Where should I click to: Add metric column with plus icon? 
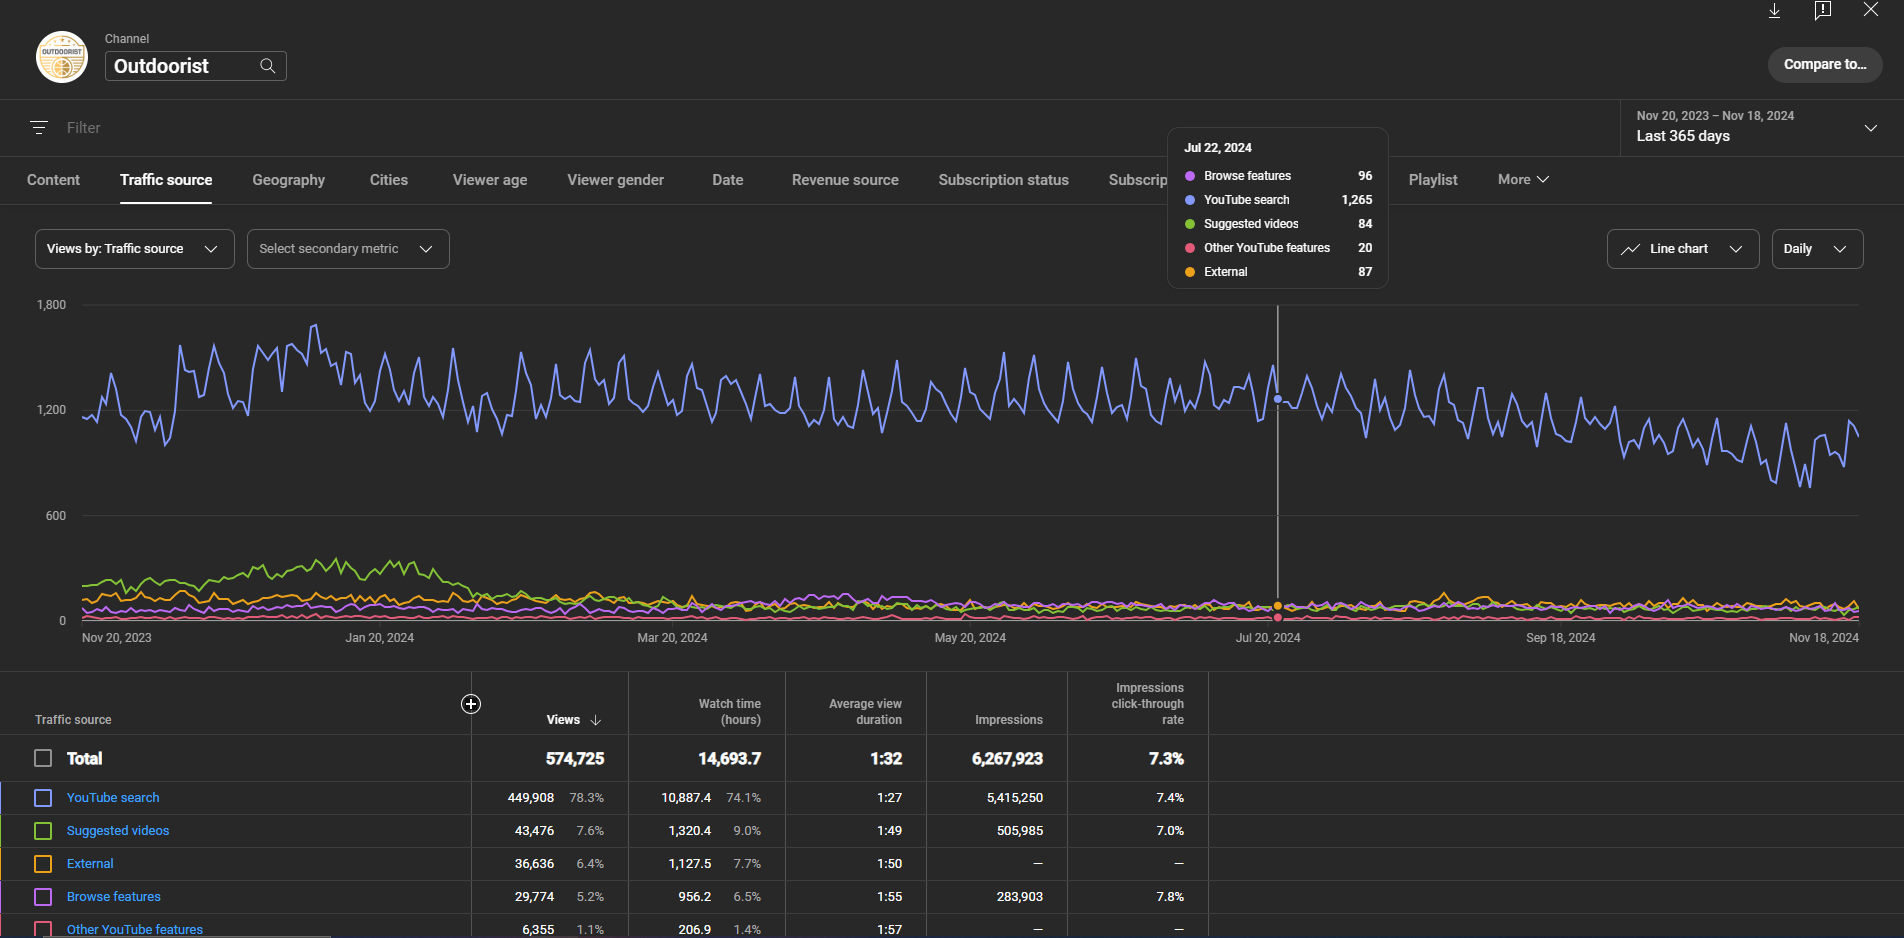[x=471, y=704]
